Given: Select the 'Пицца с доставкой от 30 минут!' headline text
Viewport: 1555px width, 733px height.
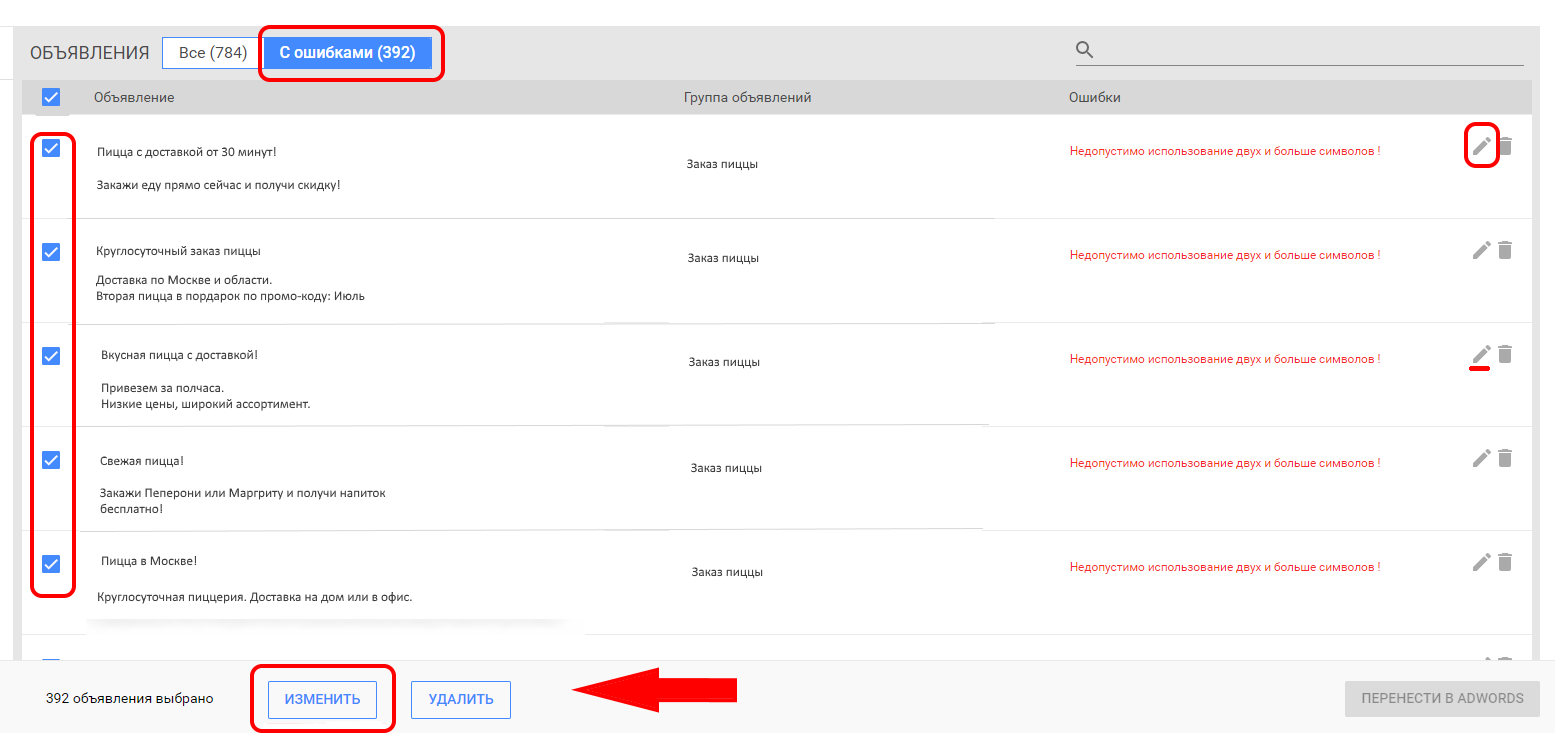Looking at the screenshot, I should (186, 152).
